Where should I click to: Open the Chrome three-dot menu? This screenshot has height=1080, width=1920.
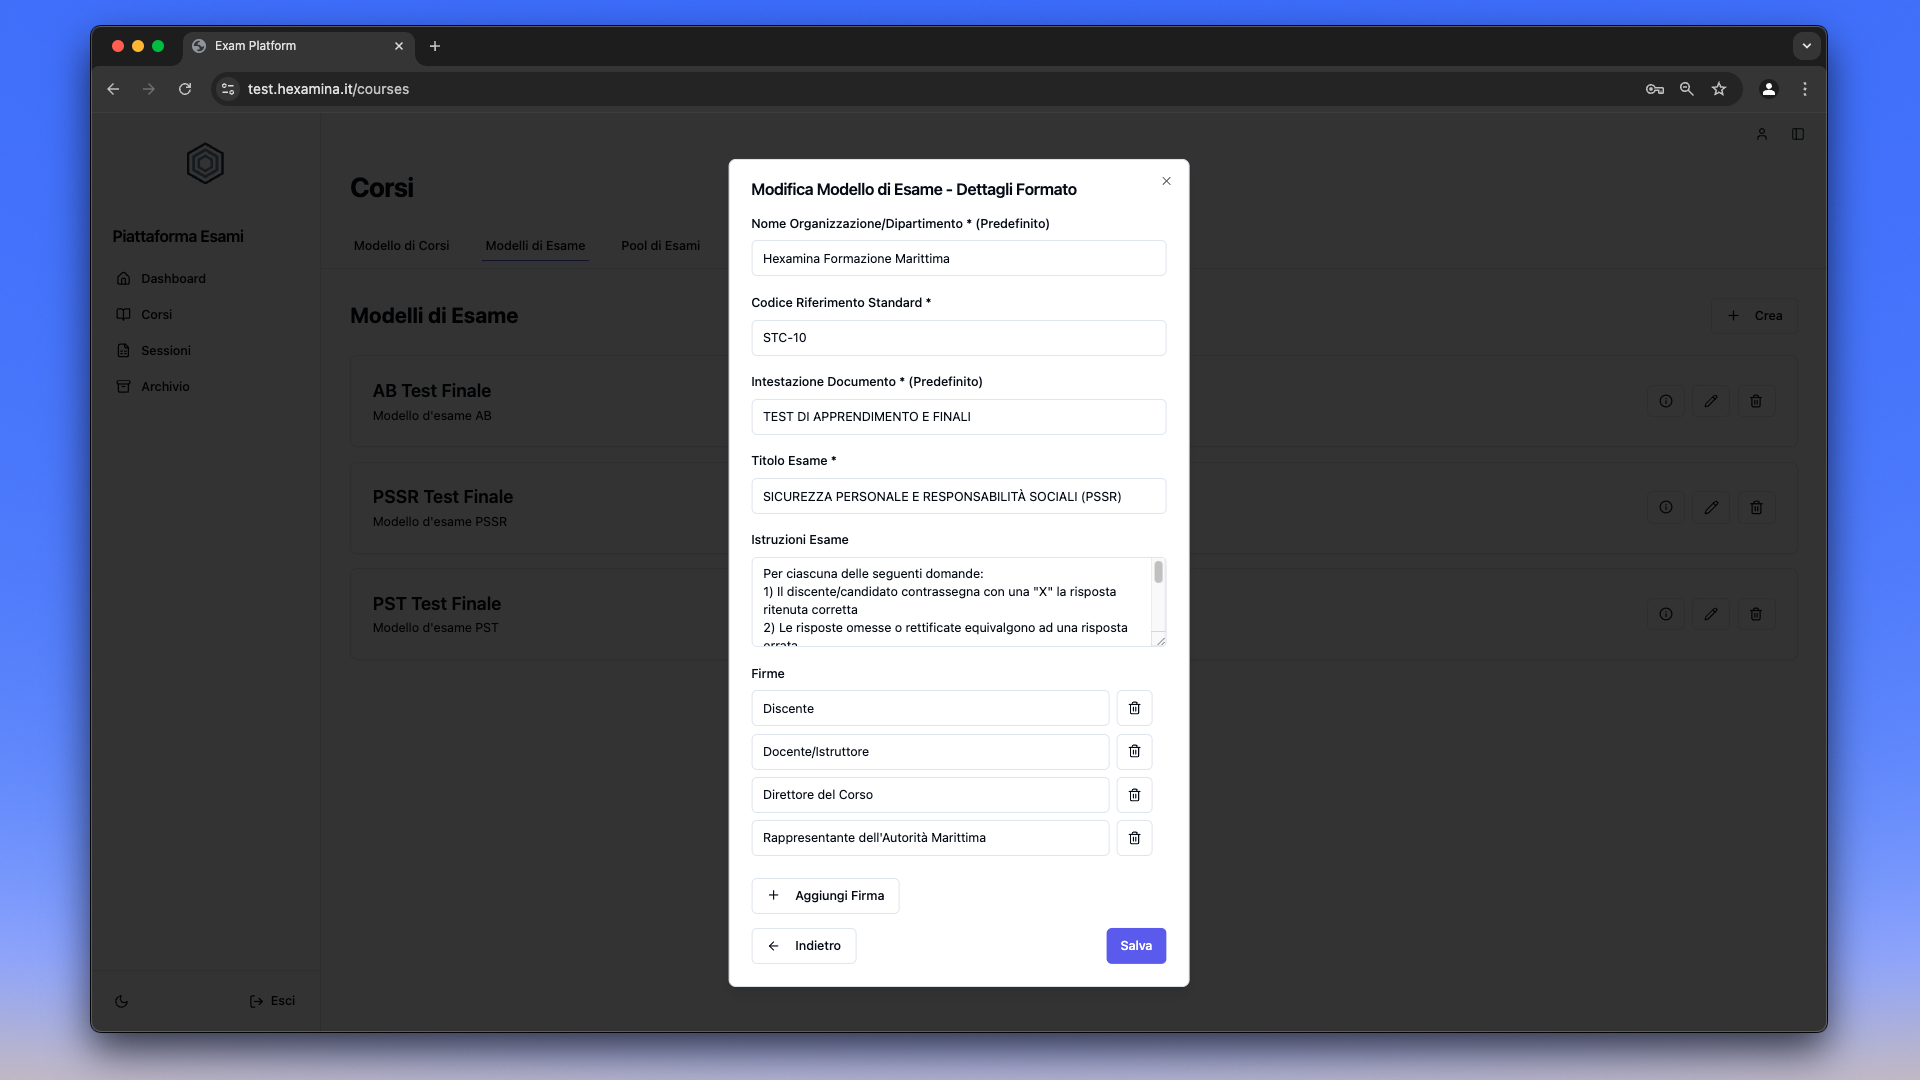pos(1805,89)
